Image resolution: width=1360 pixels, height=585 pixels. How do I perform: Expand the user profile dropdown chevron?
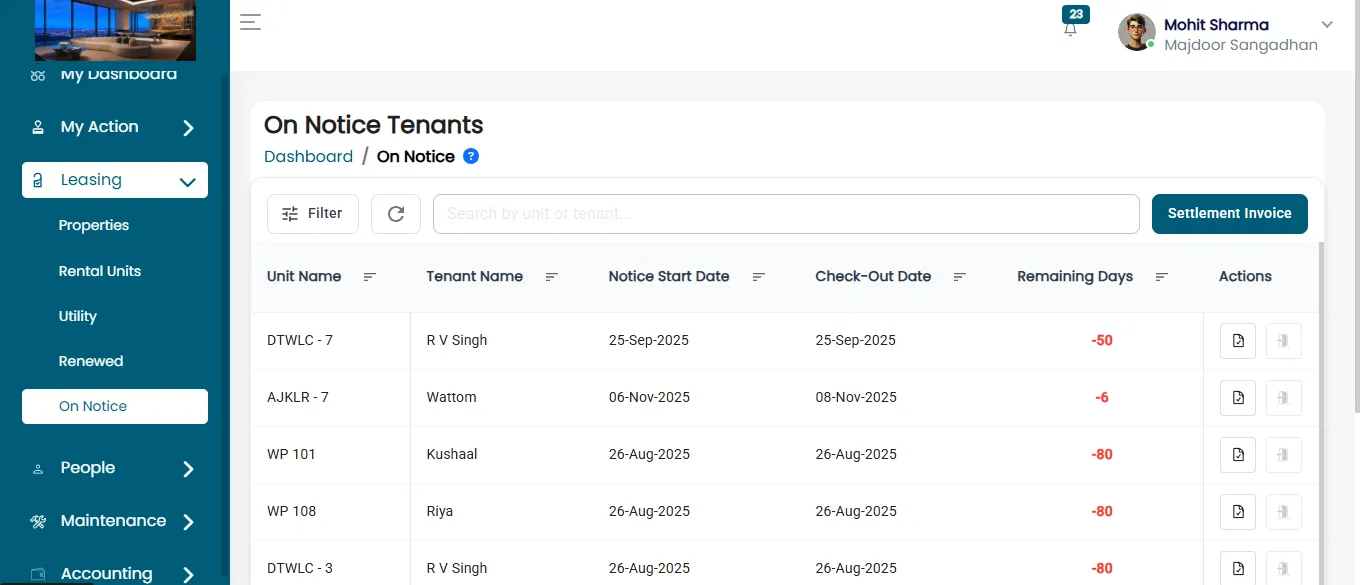click(1327, 25)
